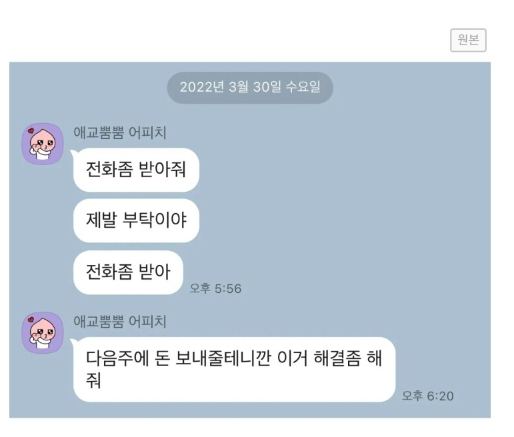Viewport: 514px width, 437px height.
Task: Click the first sender name 애교뿜뿜 어피치
Action: [x=120, y=132]
